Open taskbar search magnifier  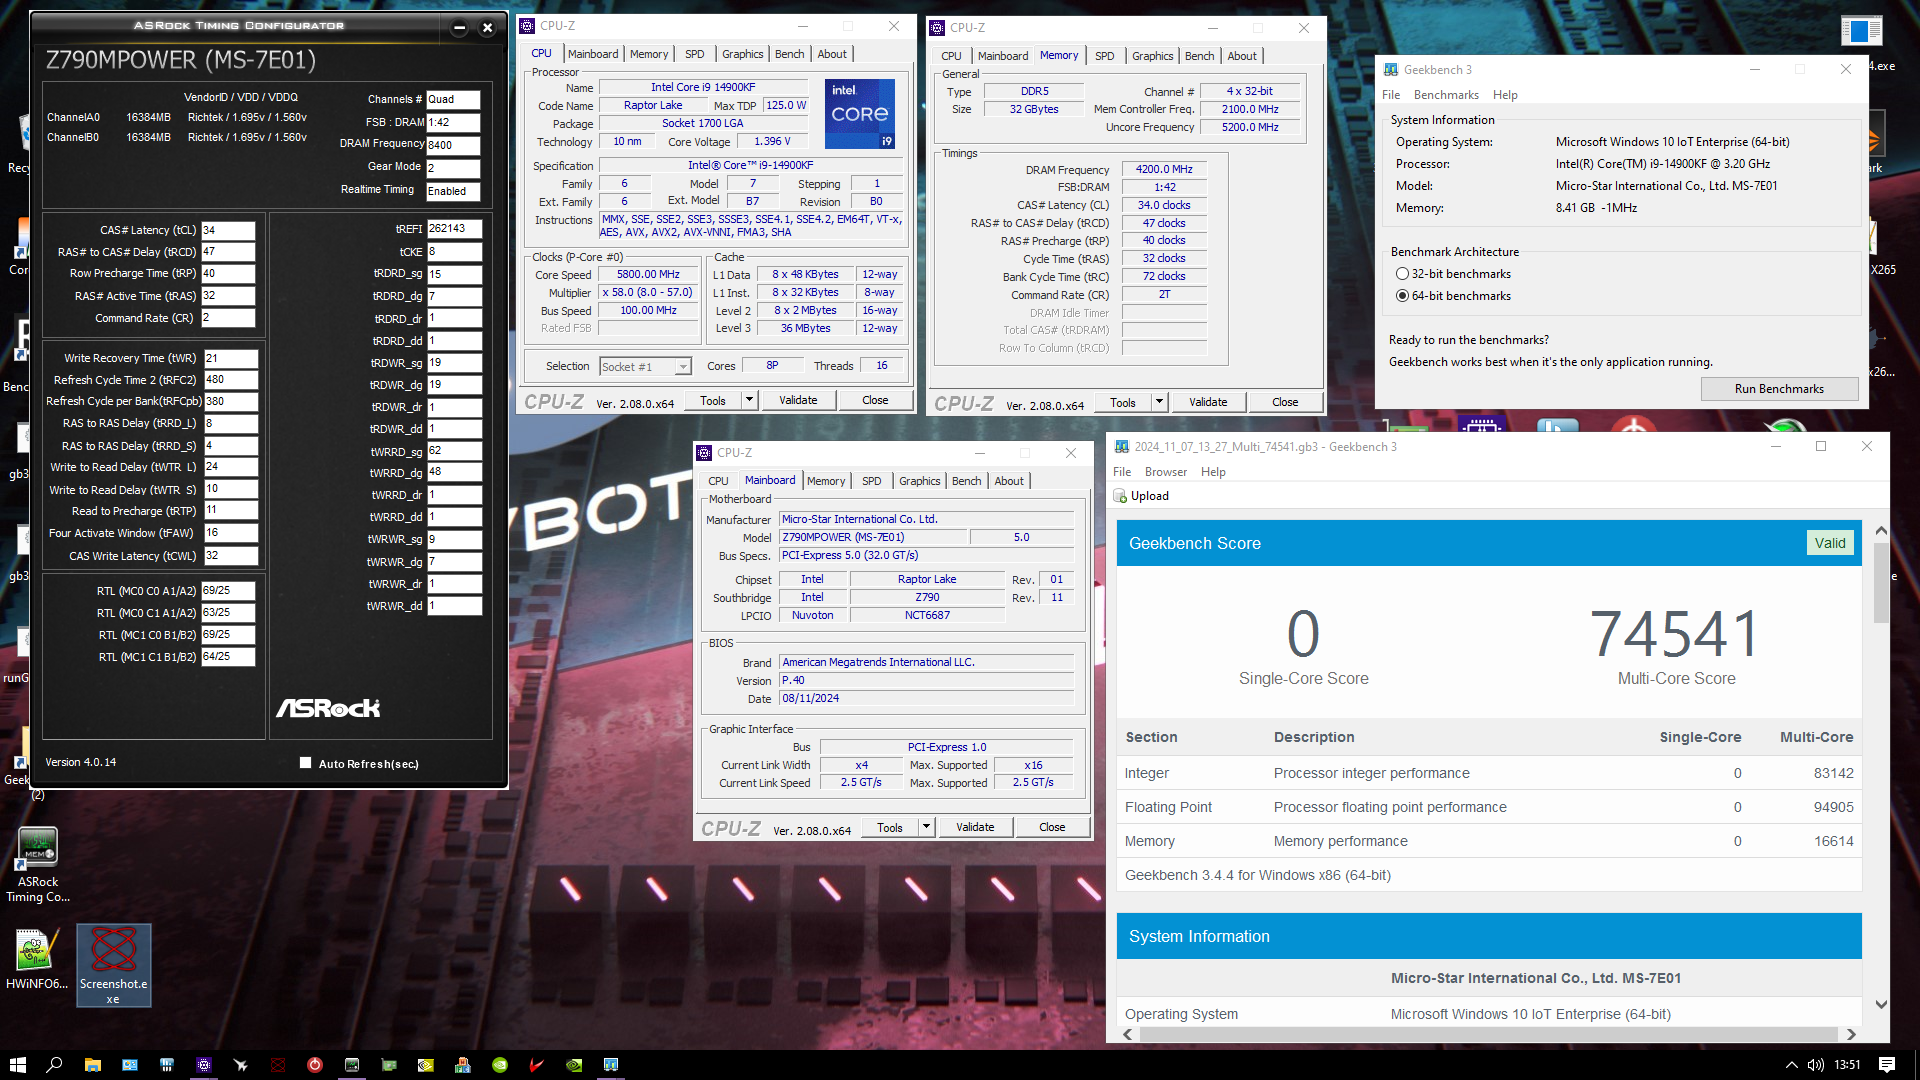click(x=55, y=1065)
